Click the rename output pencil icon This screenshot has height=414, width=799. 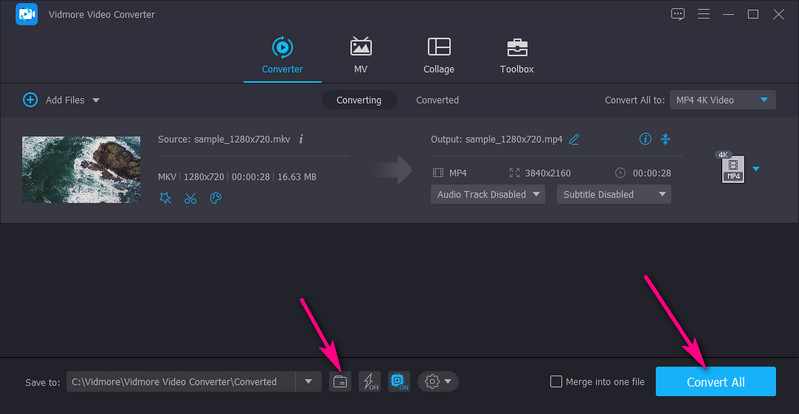[574, 139]
